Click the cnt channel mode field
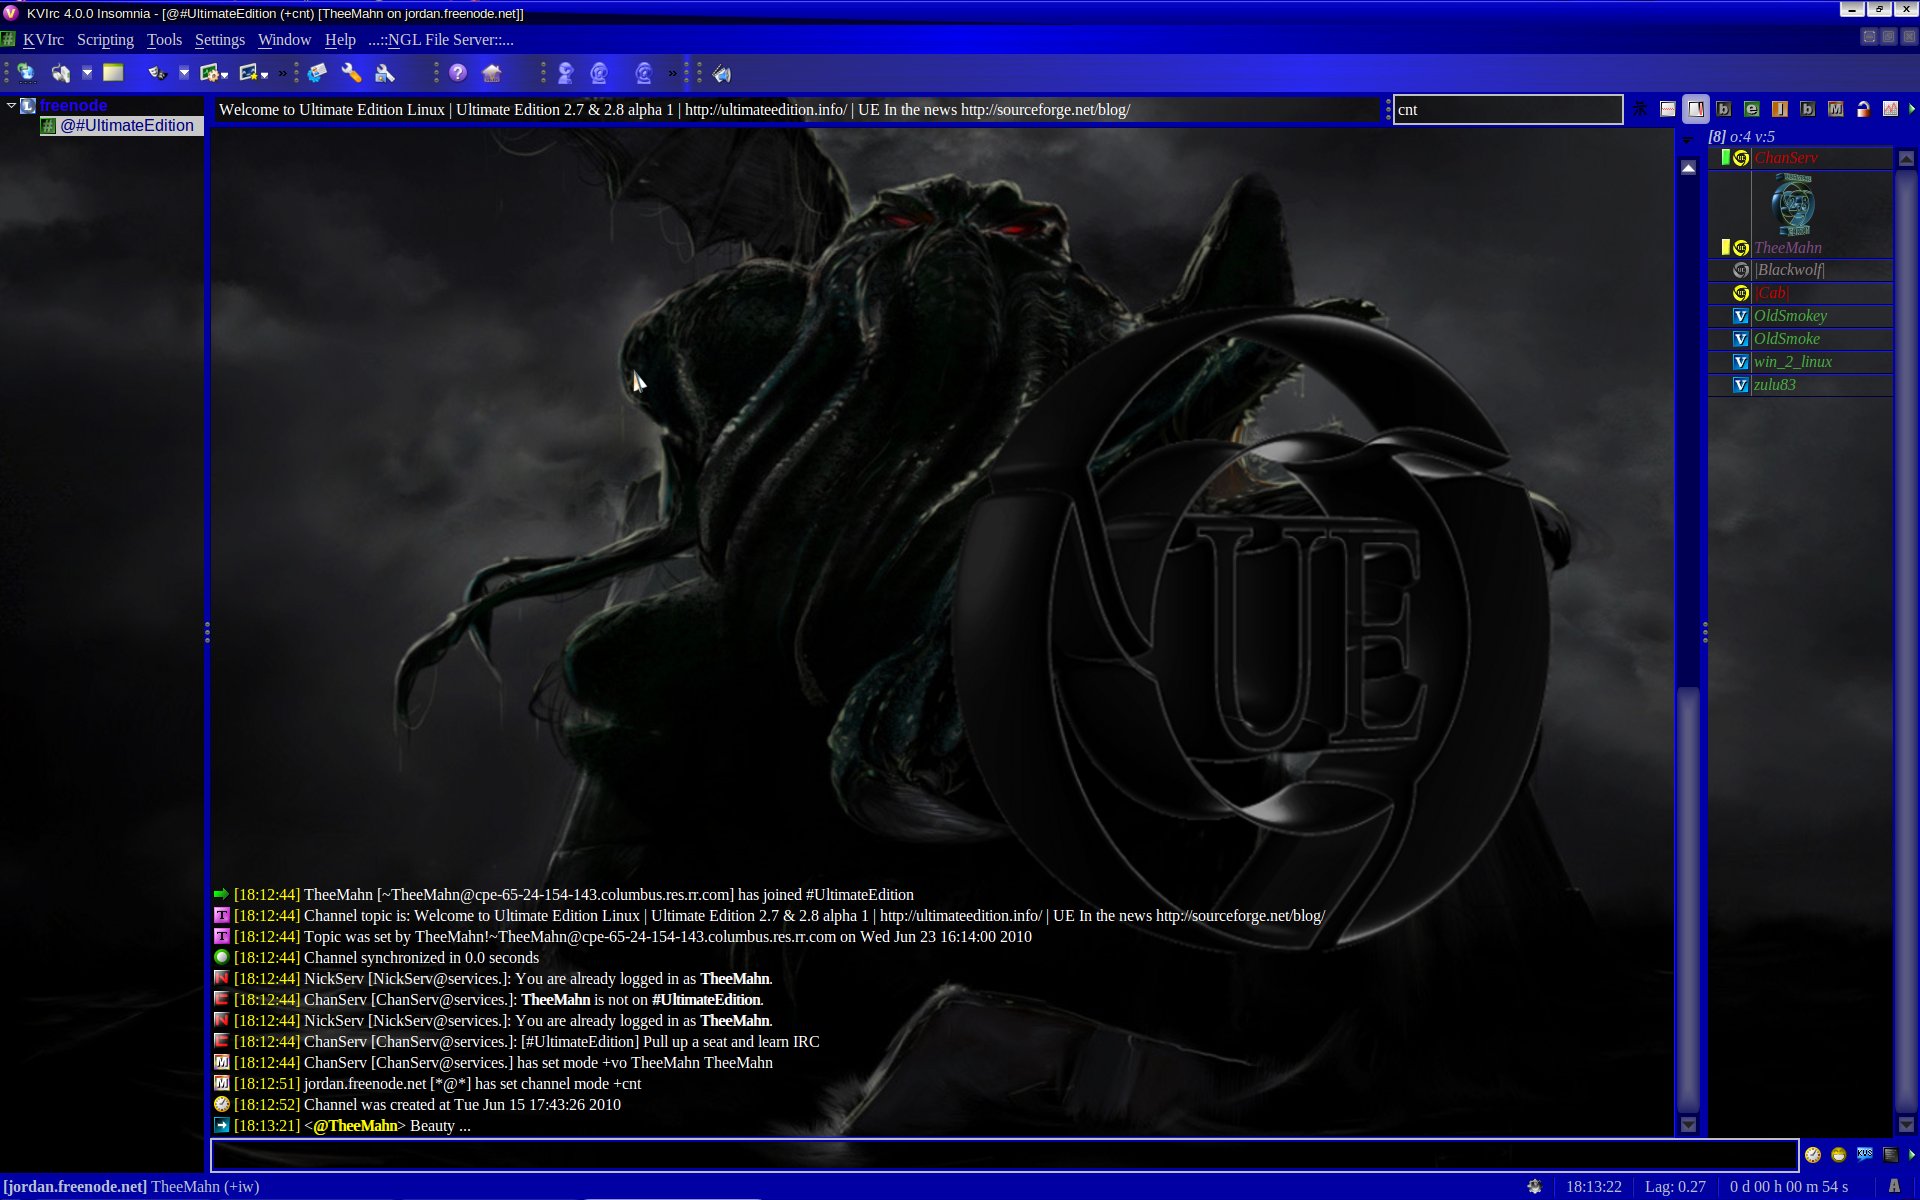Screen dimensions: 1920x1200 click(x=1507, y=110)
